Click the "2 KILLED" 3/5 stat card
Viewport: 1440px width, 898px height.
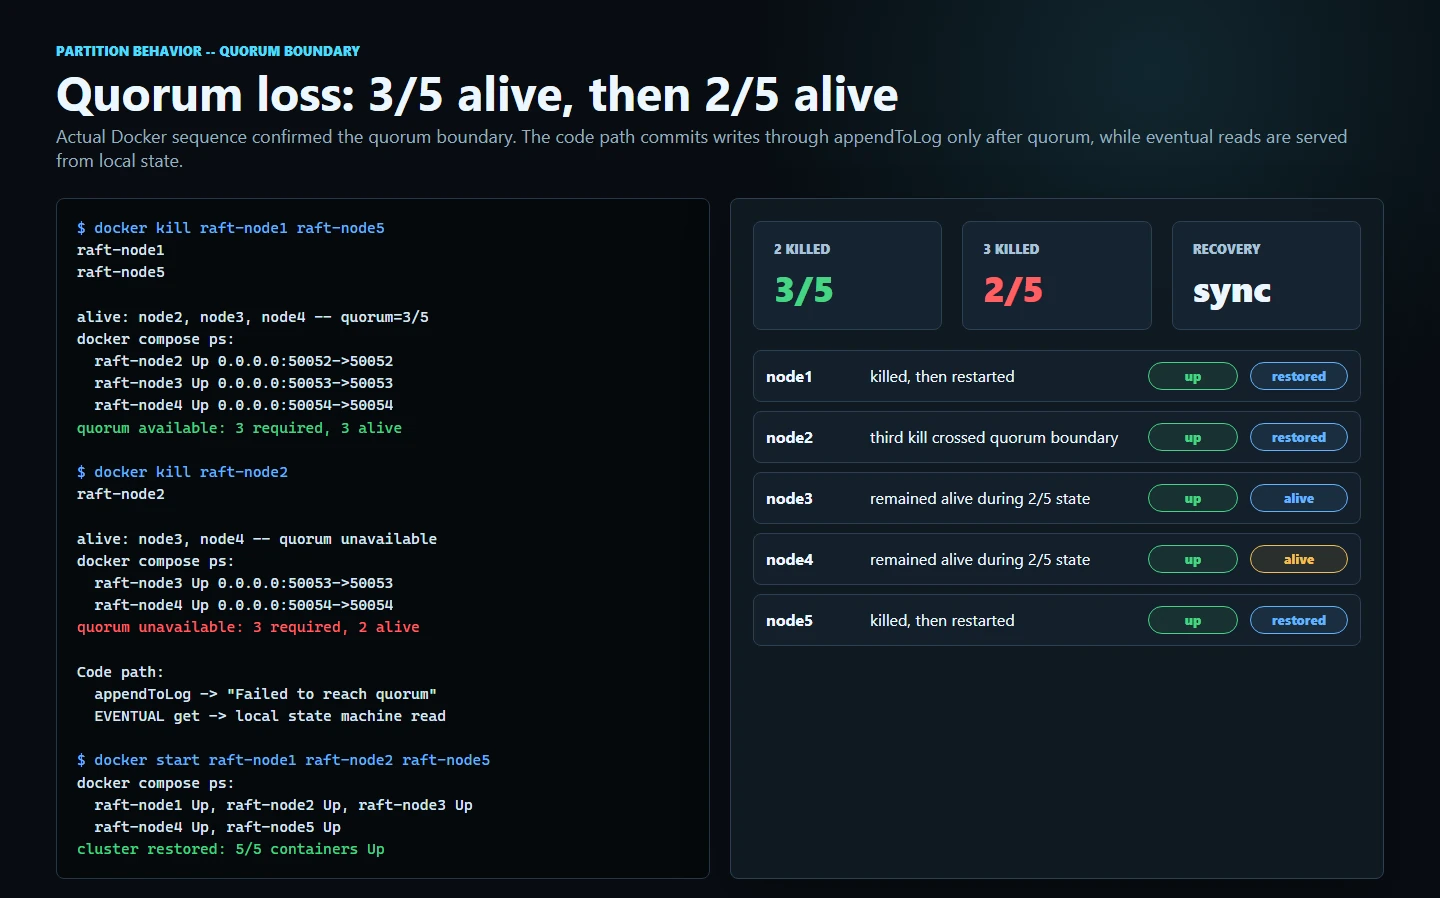point(847,275)
